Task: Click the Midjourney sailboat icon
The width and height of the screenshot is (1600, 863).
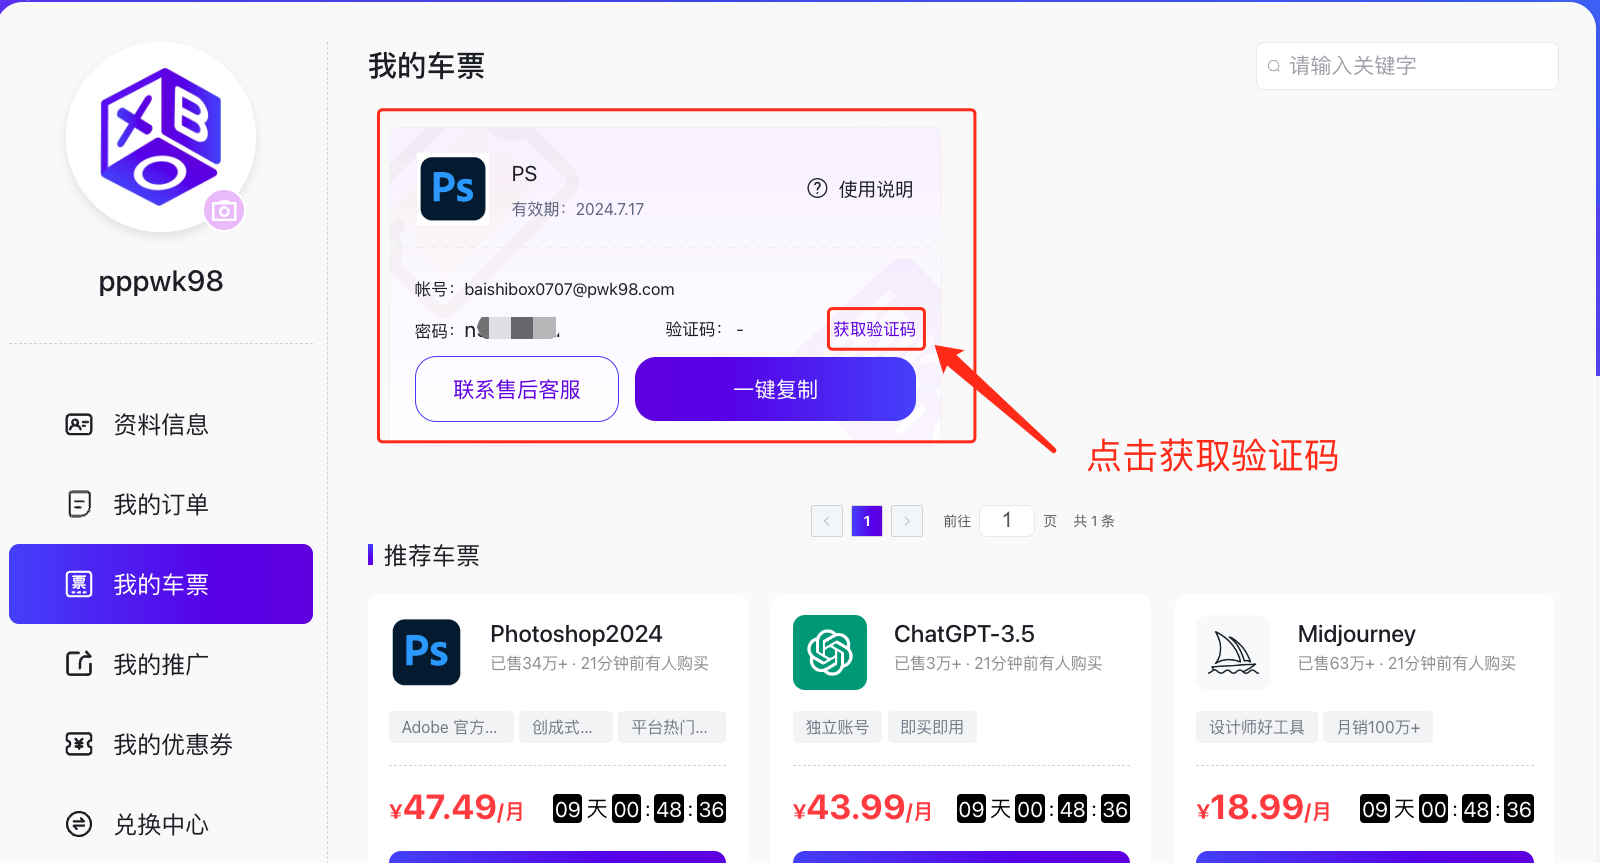Action: [1233, 652]
